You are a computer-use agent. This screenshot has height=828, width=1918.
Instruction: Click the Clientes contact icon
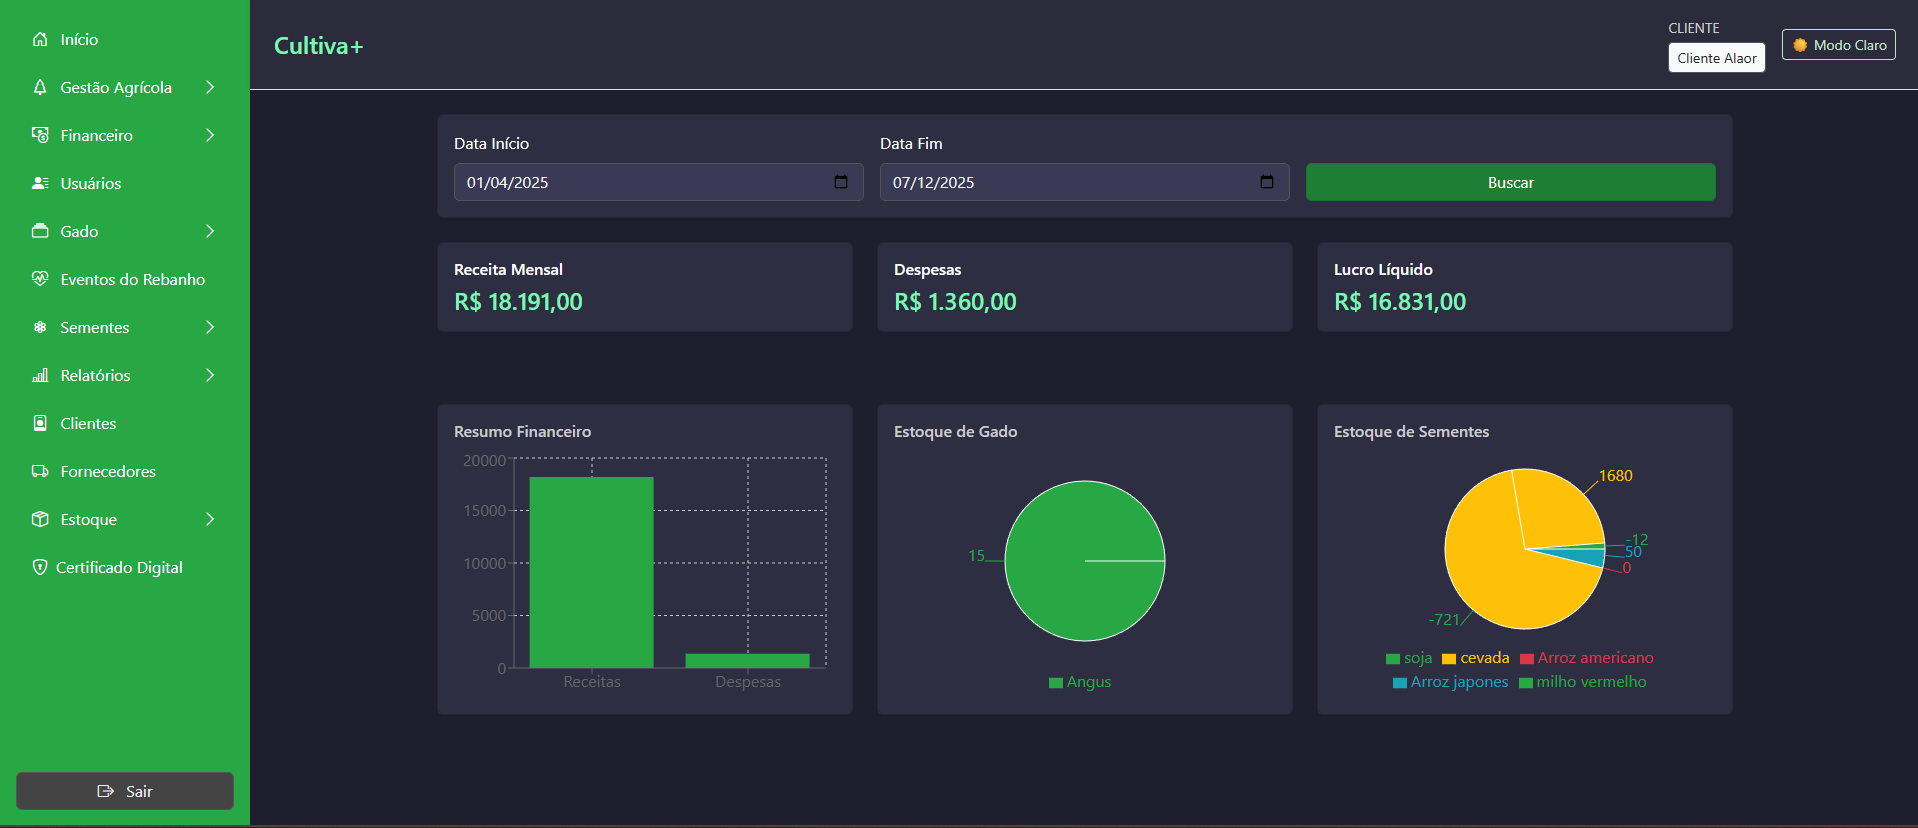[40, 423]
